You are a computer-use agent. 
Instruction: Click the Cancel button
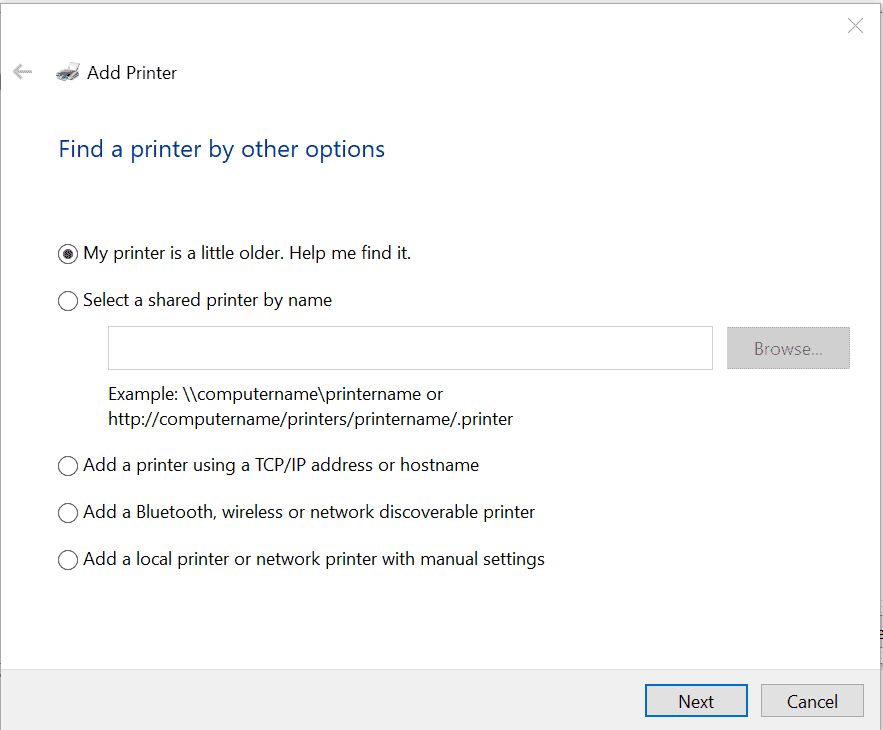pyautogui.click(x=812, y=700)
